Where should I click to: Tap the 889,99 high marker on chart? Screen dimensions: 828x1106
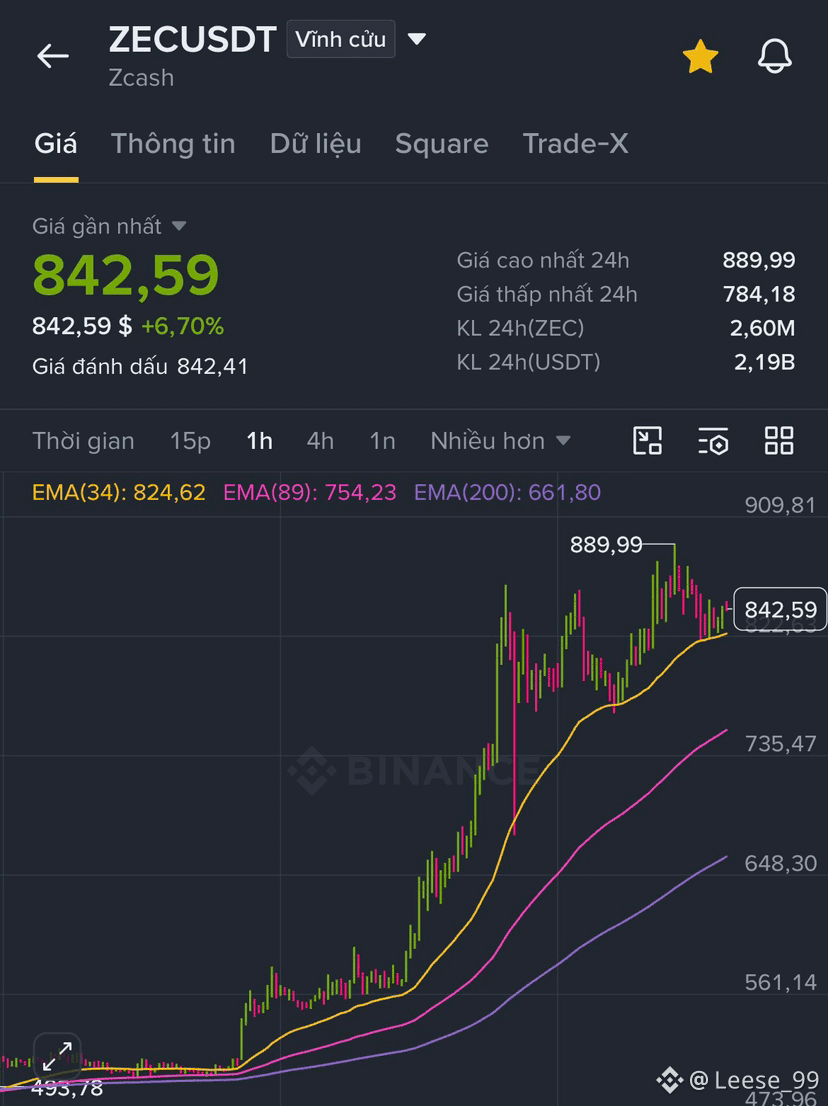point(607,545)
